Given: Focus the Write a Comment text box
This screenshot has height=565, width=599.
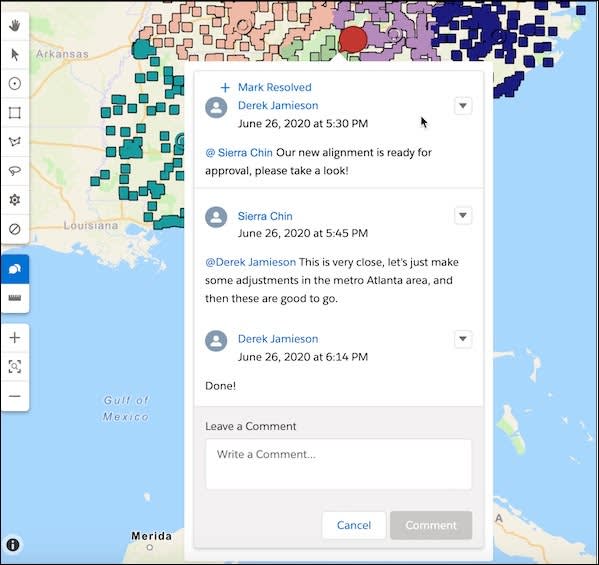Looking at the screenshot, I should pyautogui.click(x=338, y=464).
